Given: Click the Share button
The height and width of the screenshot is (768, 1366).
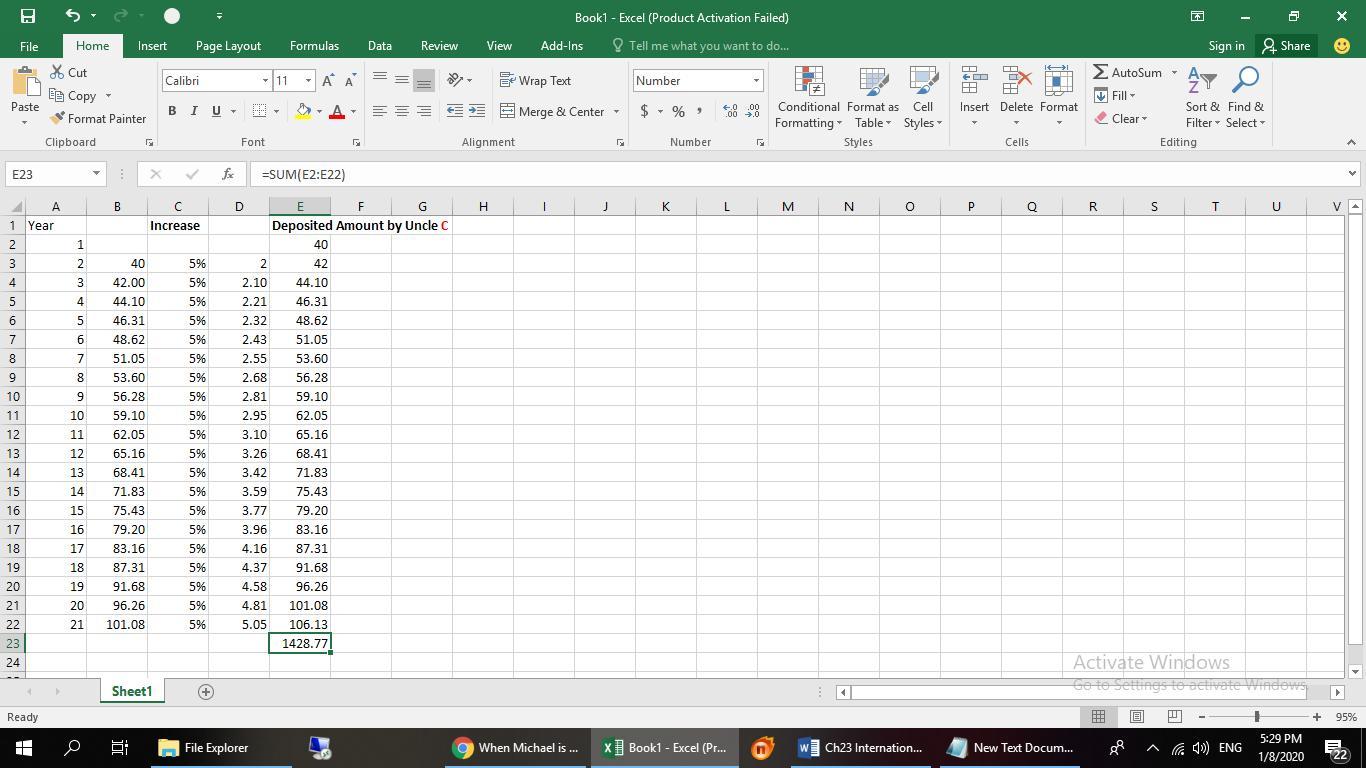Looking at the screenshot, I should pos(1286,46).
